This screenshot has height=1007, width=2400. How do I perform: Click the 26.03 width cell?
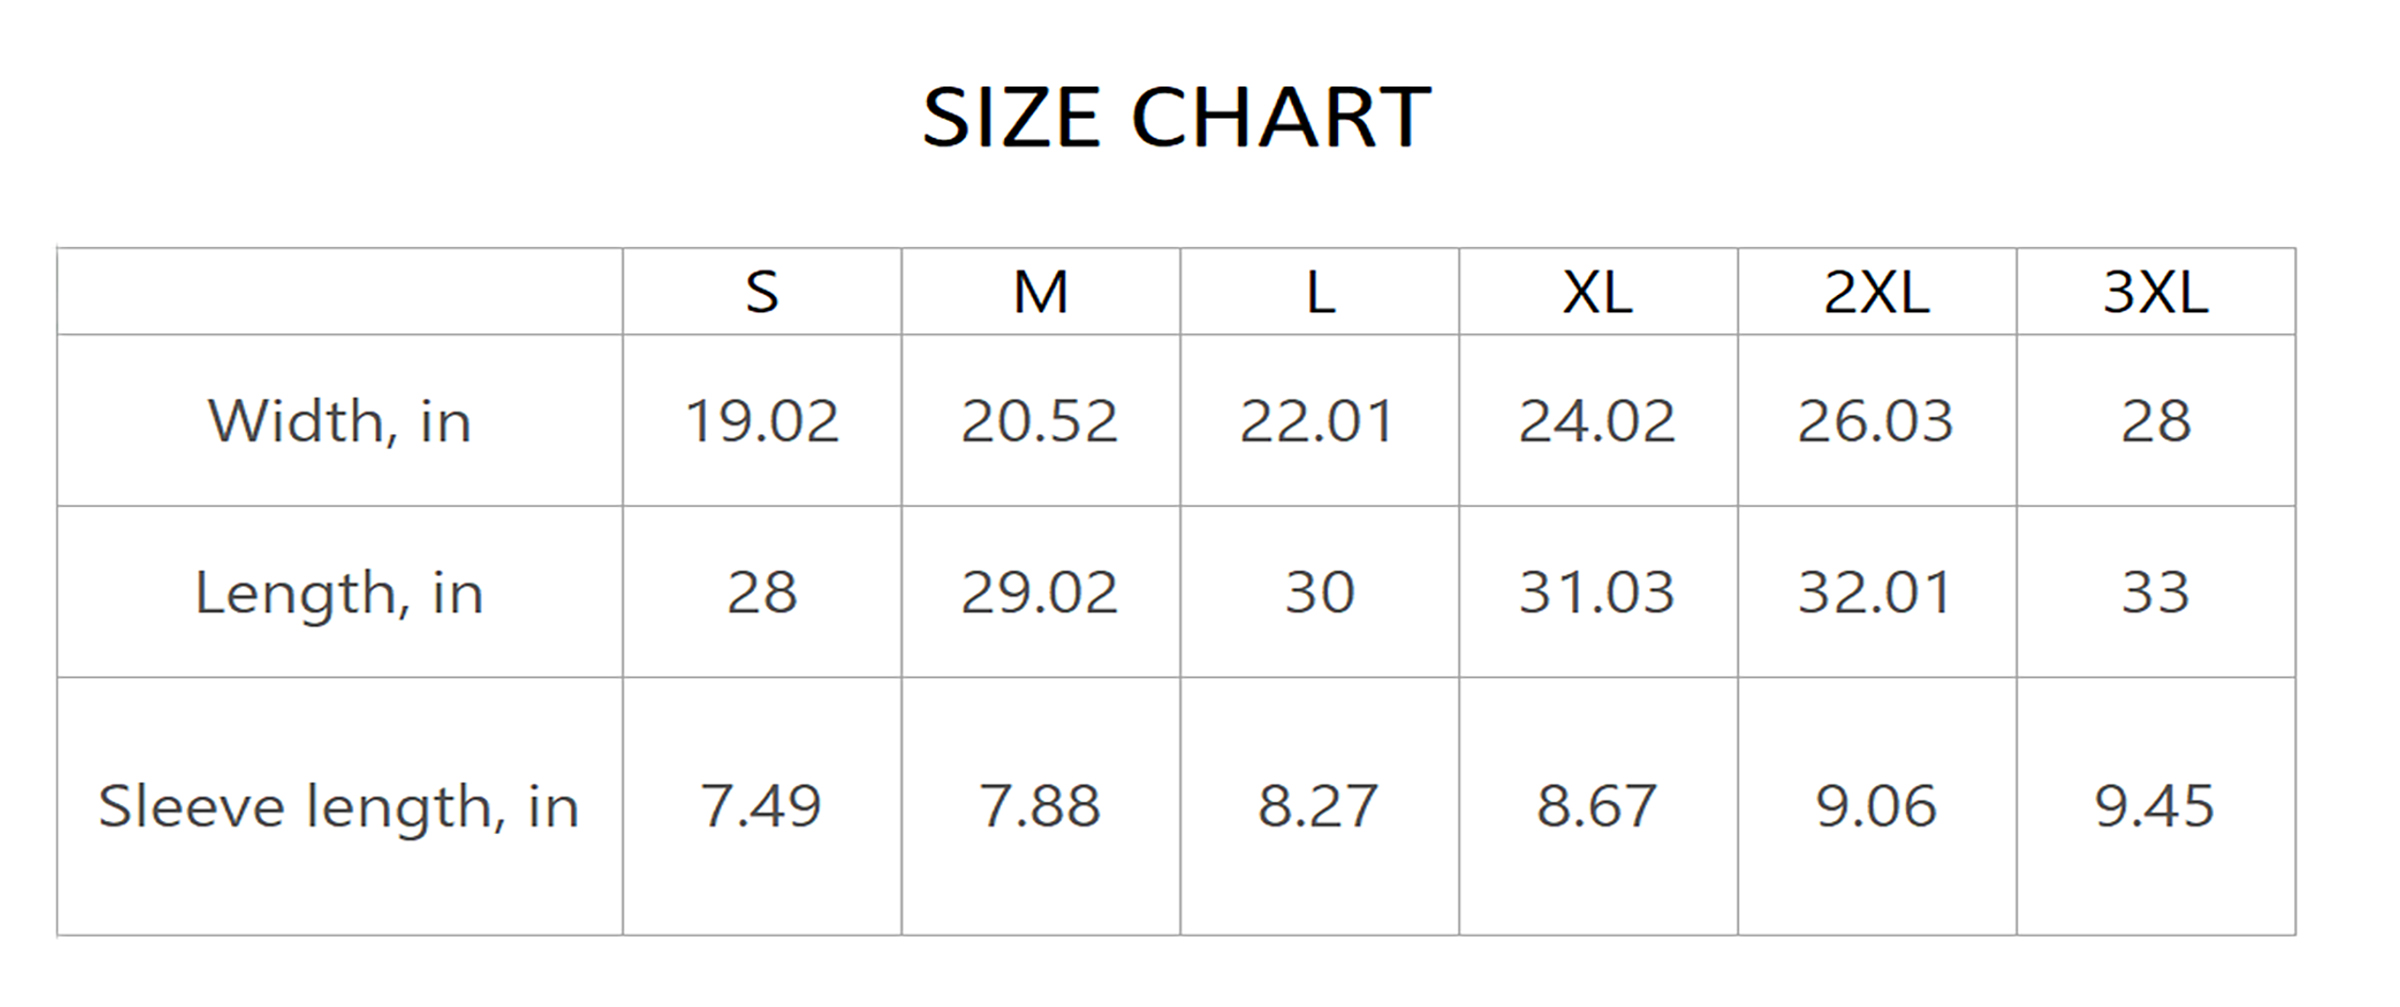coord(1876,421)
